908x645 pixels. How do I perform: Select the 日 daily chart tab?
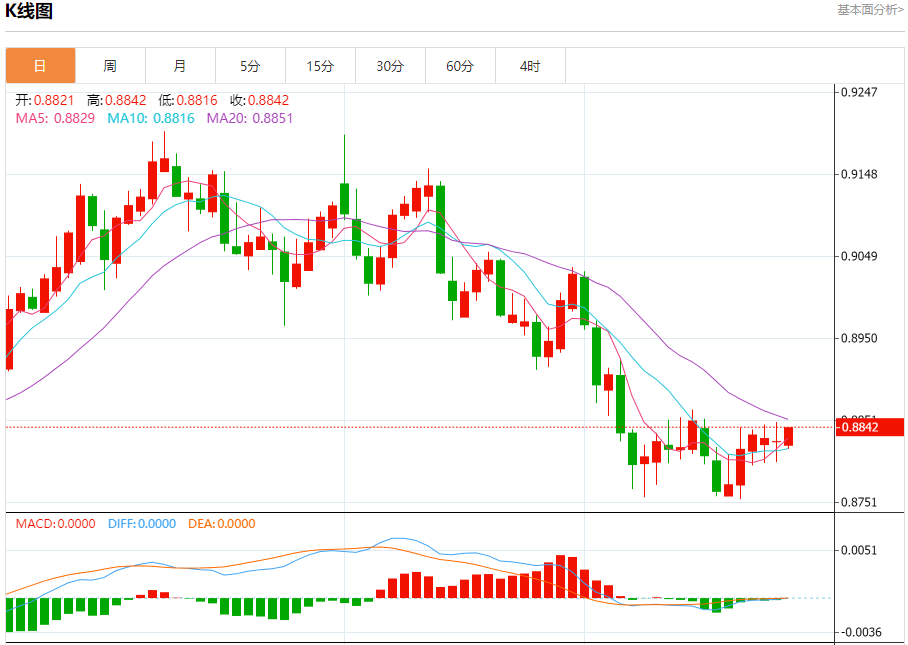40,66
